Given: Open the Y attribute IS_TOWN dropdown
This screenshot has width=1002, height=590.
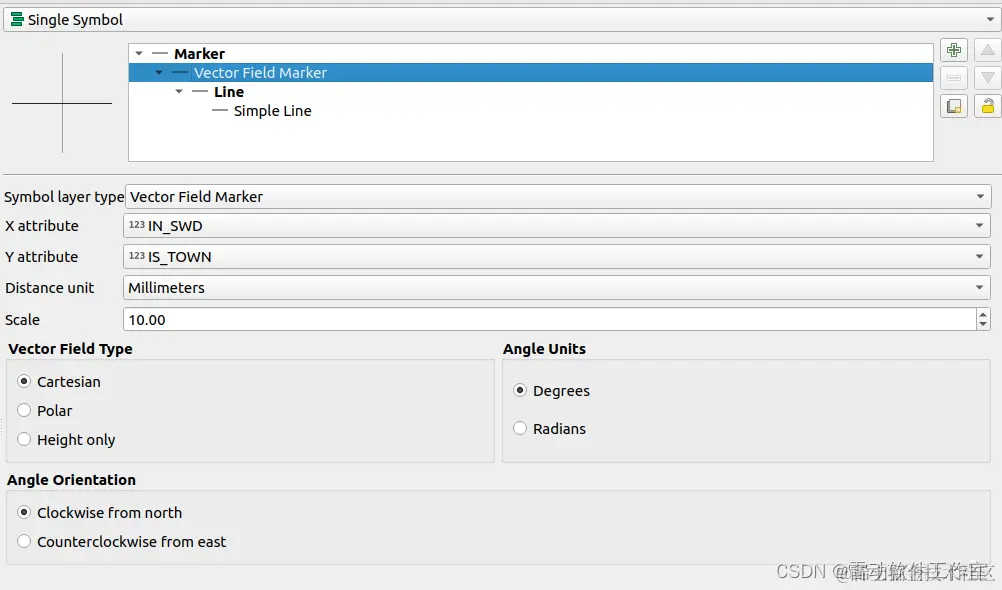Looking at the screenshot, I should pos(557,256).
